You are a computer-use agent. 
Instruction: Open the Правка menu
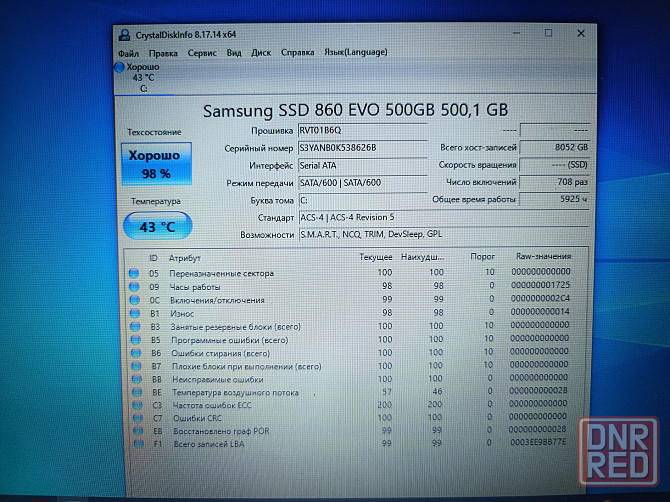(163, 53)
